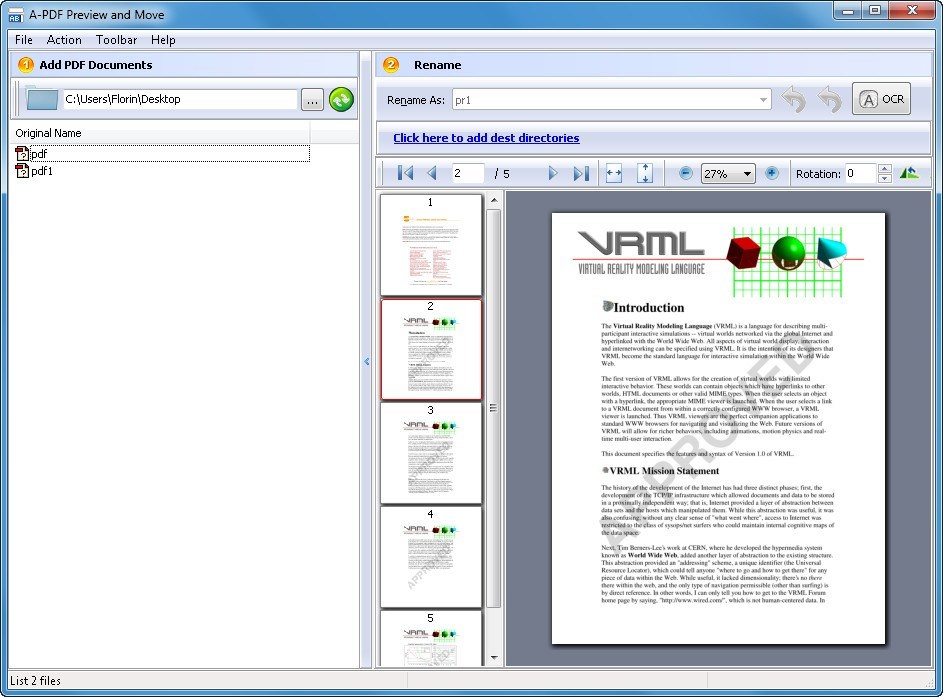
Task: Increase rotation using the up stepper
Action: [x=884, y=168]
